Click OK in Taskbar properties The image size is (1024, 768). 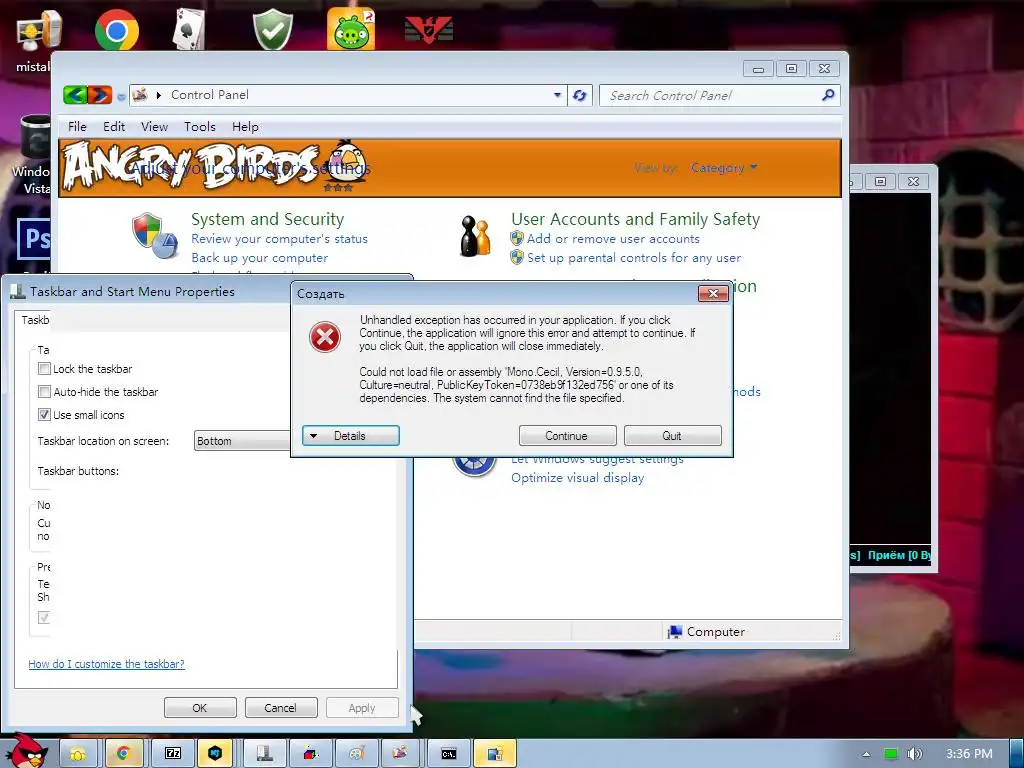(200, 708)
